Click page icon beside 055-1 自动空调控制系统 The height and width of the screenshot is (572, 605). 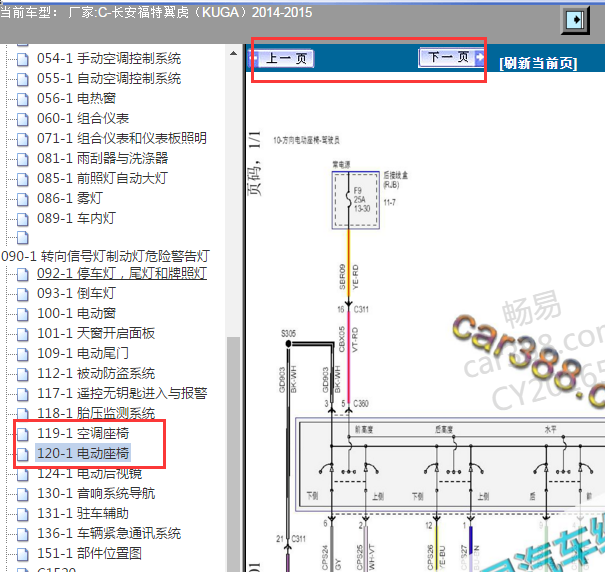click(x=23, y=80)
